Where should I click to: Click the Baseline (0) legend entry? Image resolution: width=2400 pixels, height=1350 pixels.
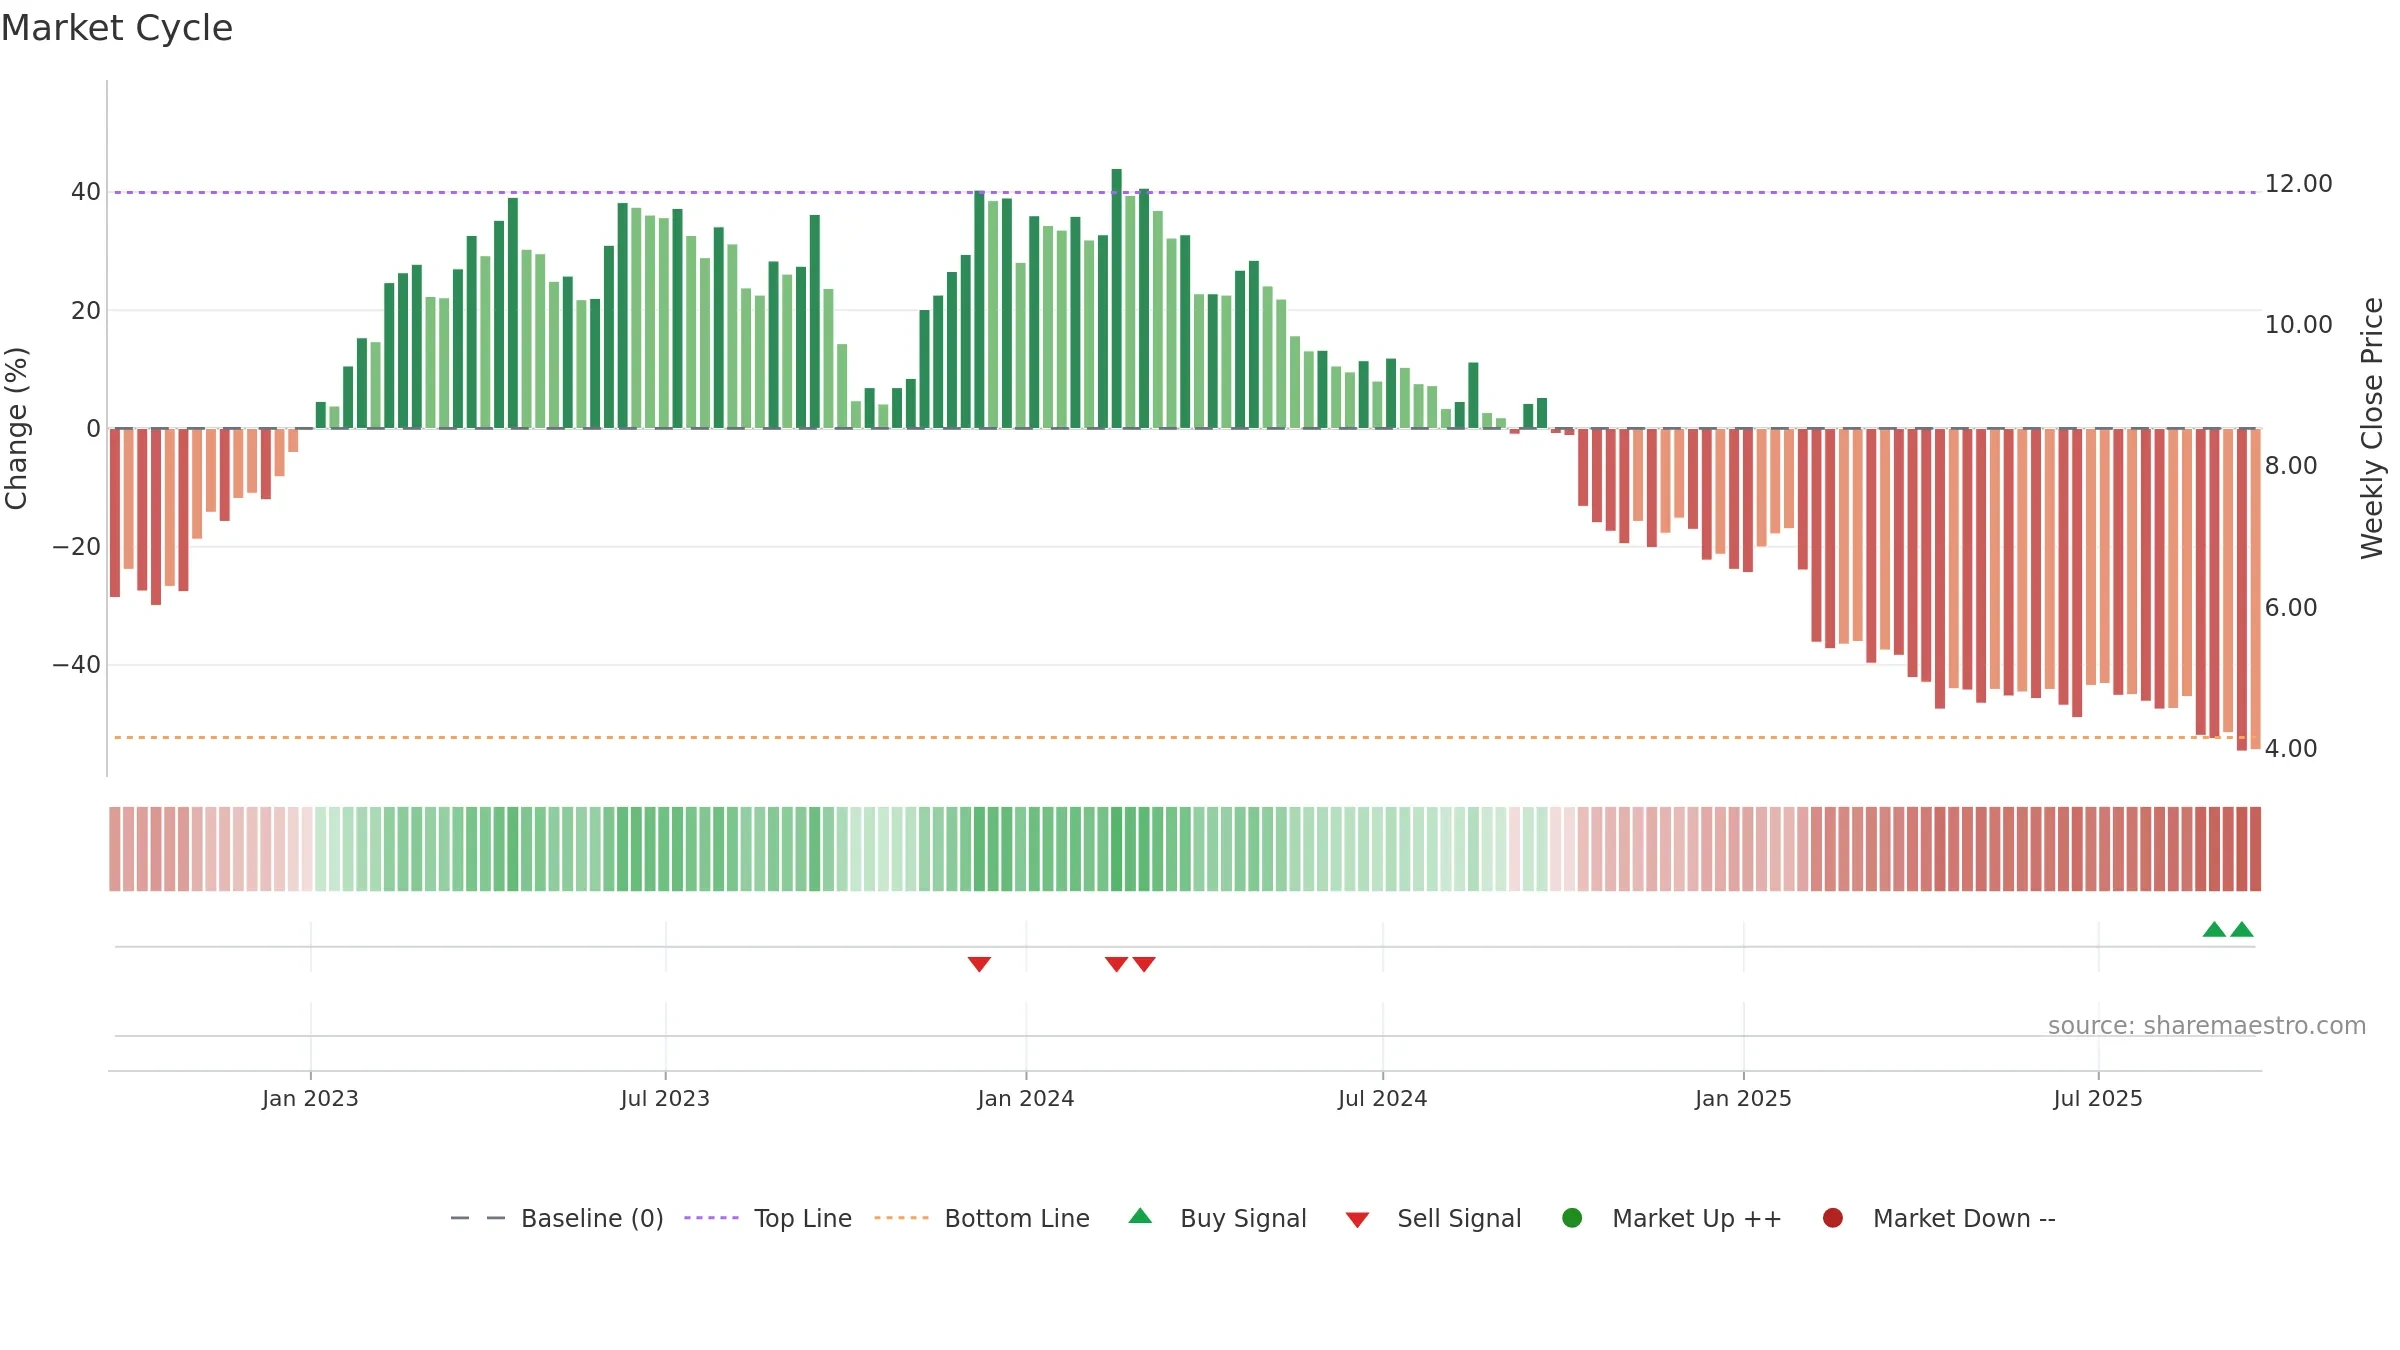[557, 1218]
